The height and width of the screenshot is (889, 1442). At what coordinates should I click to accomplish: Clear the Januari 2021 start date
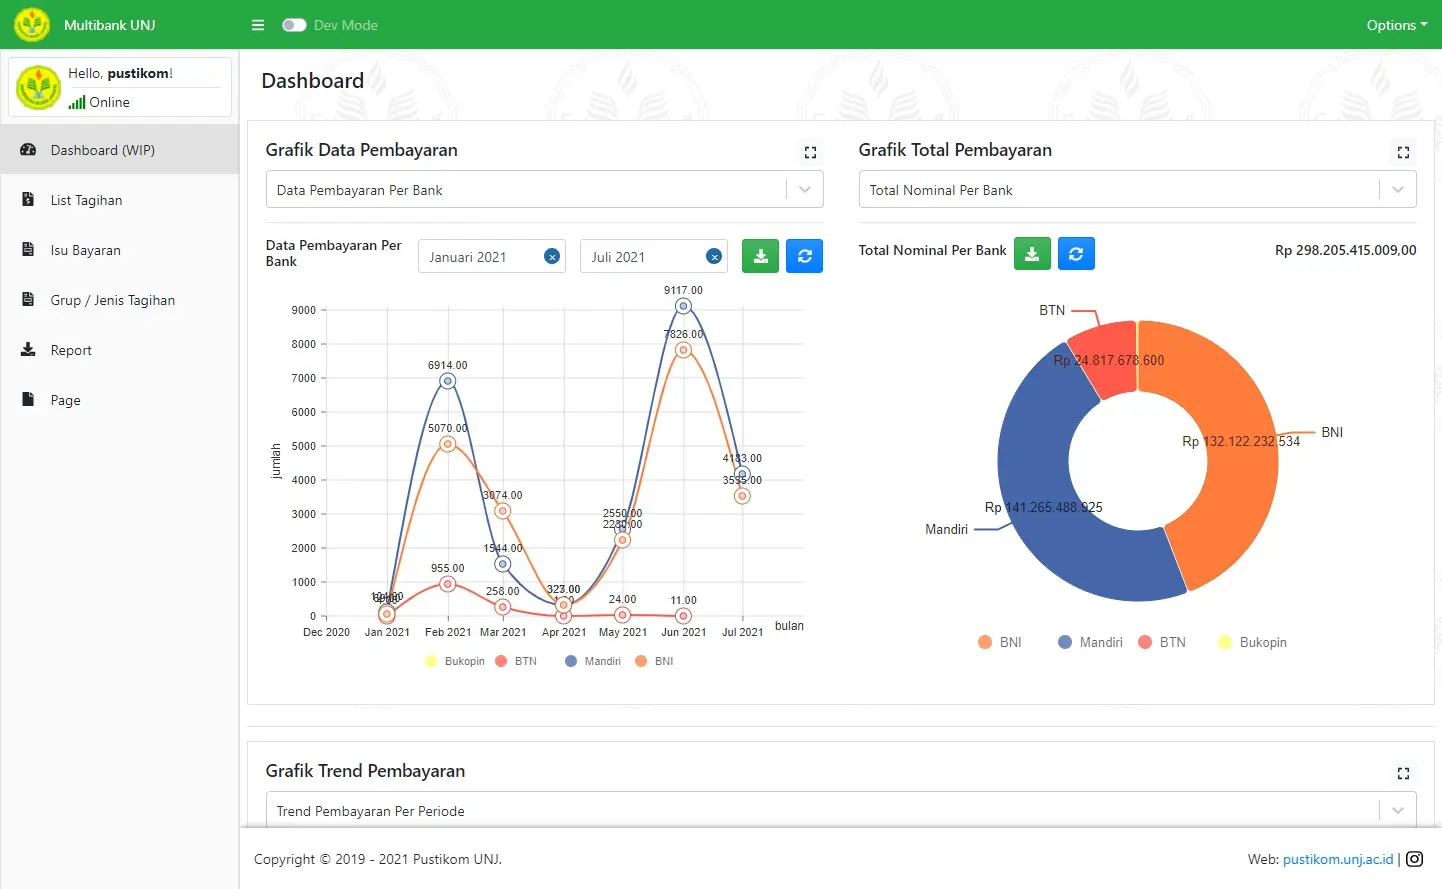point(552,257)
